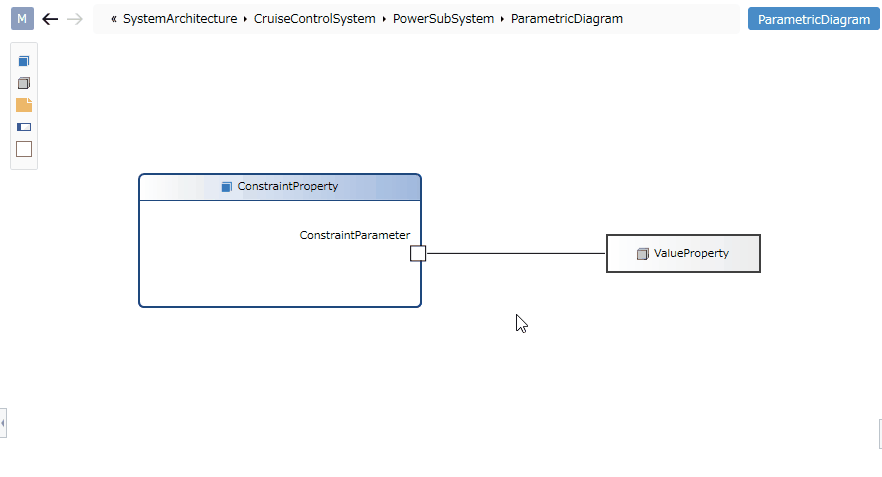Select the ConstraintParameter label
Viewport: 882px width, 477px height.
click(x=354, y=235)
